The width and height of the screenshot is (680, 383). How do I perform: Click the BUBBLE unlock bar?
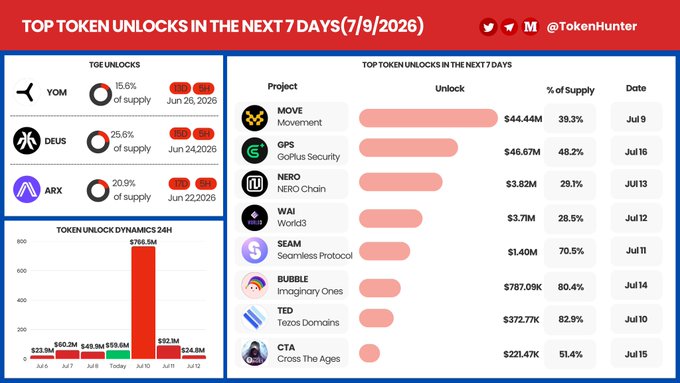[x=380, y=288]
